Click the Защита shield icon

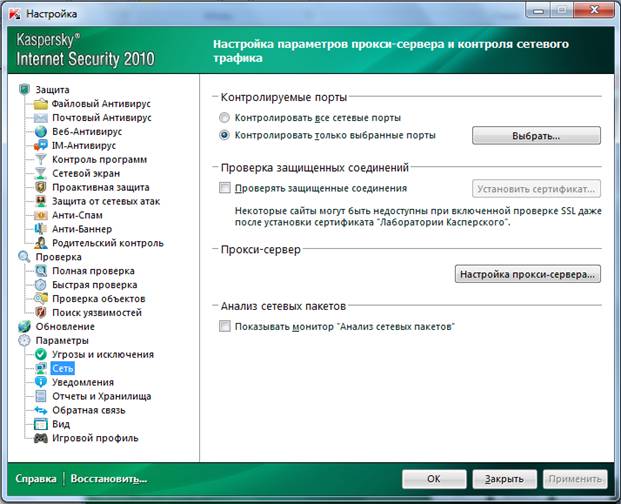pyautogui.click(x=24, y=89)
